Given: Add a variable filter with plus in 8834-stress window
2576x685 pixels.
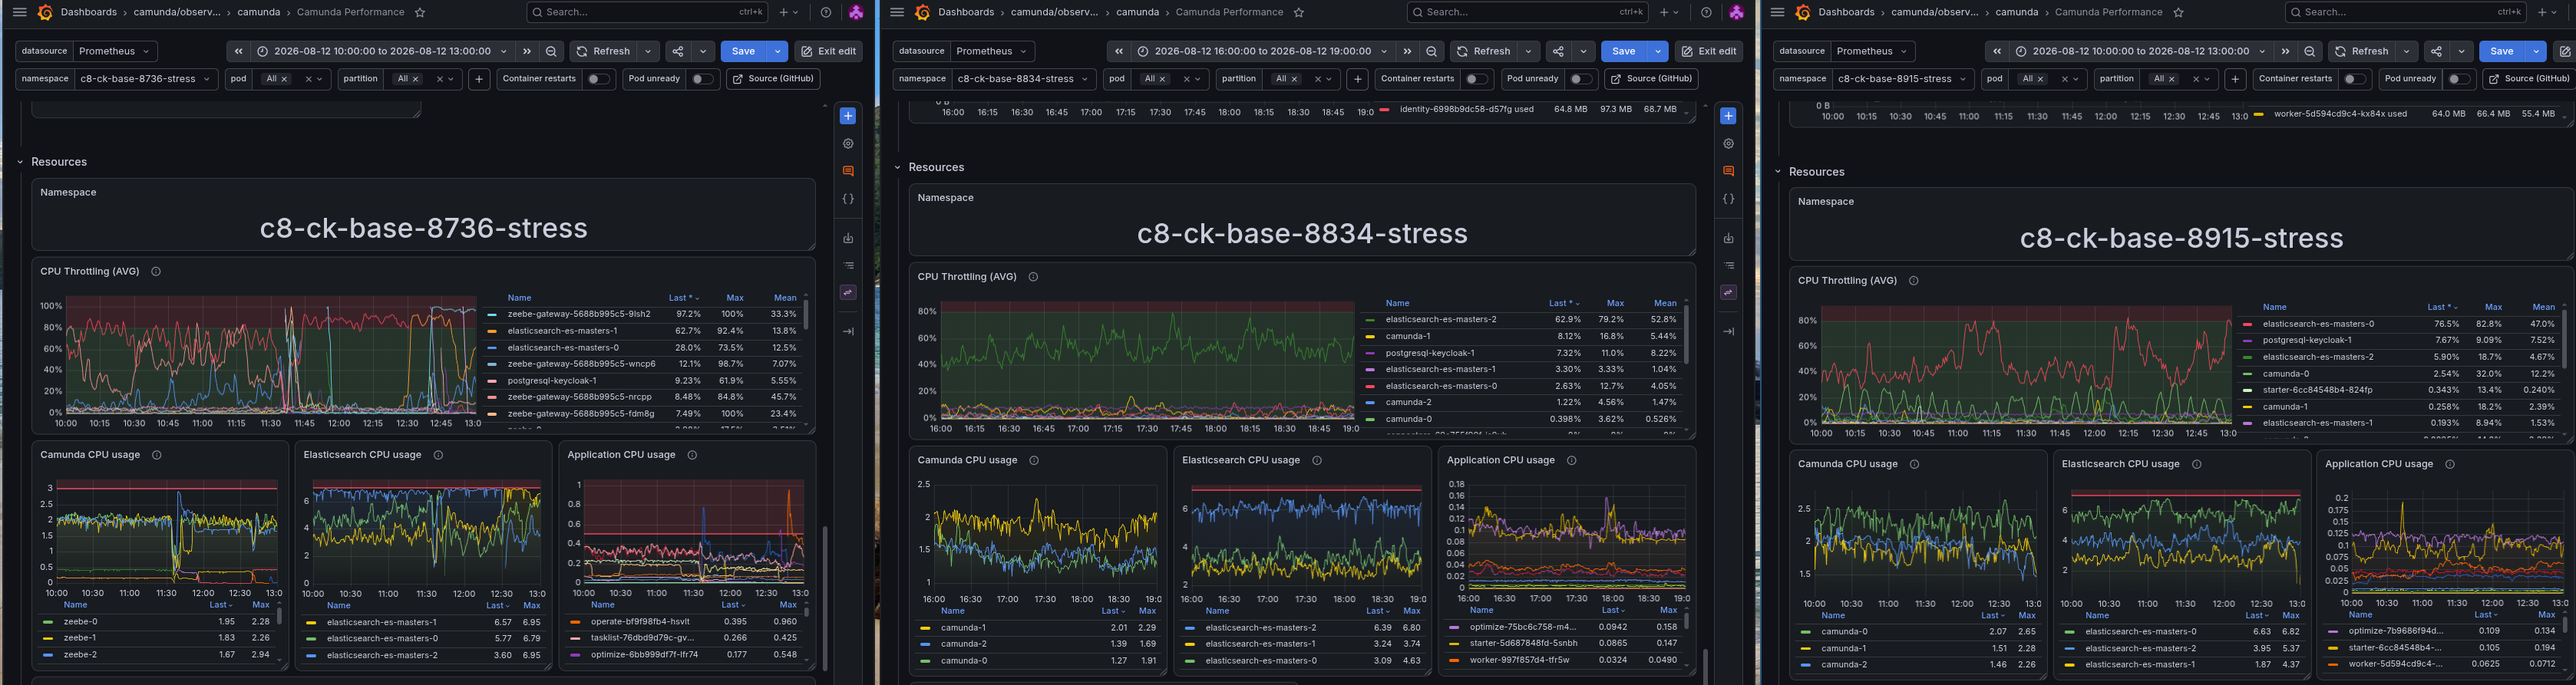Looking at the screenshot, I should pos(1357,79).
